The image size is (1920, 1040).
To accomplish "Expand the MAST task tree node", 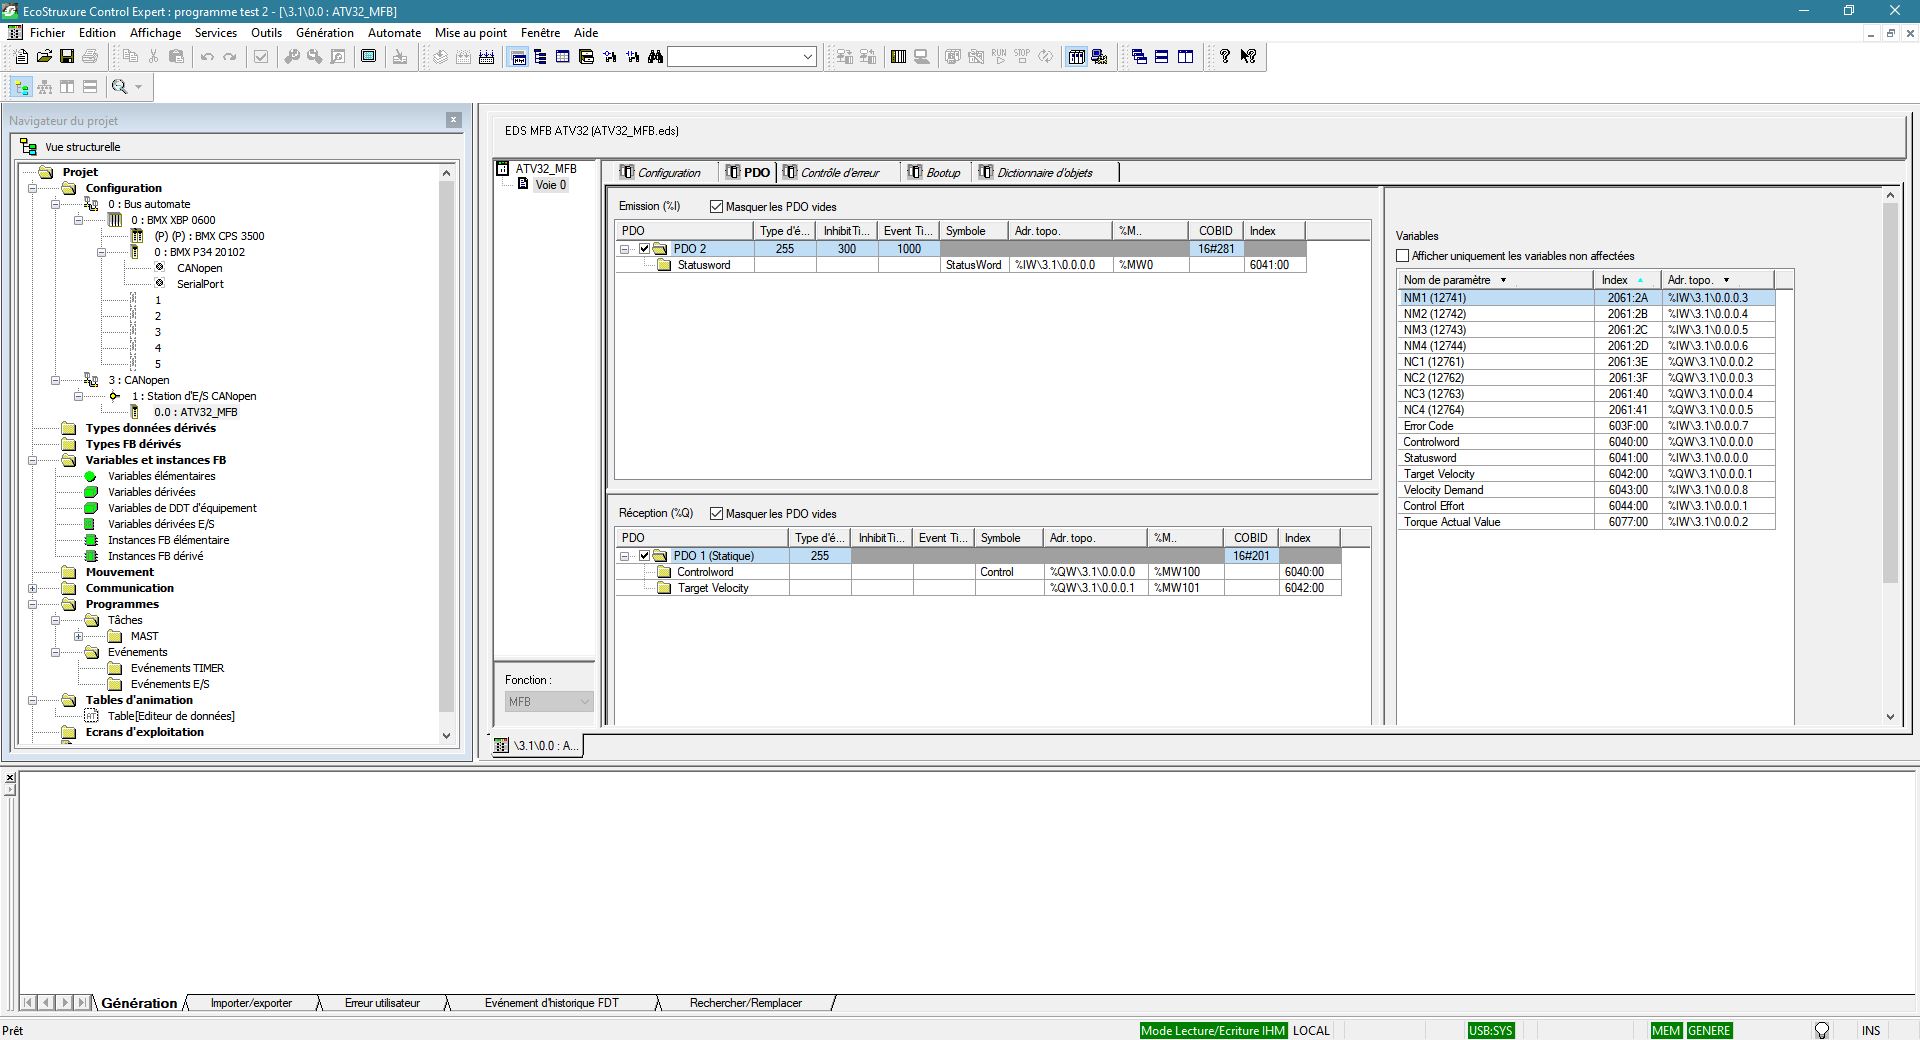I will pos(79,636).
